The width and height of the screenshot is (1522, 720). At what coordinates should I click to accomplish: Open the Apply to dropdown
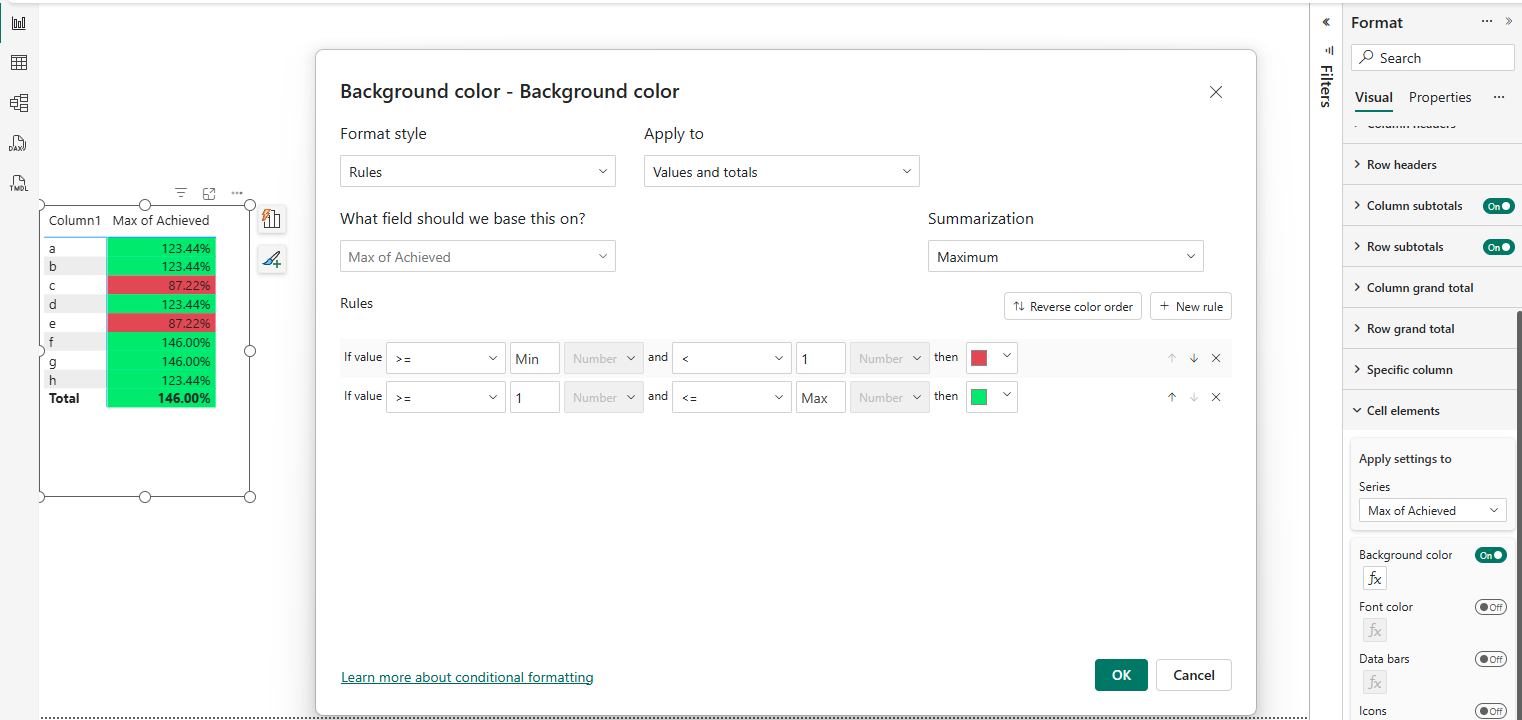[782, 172]
